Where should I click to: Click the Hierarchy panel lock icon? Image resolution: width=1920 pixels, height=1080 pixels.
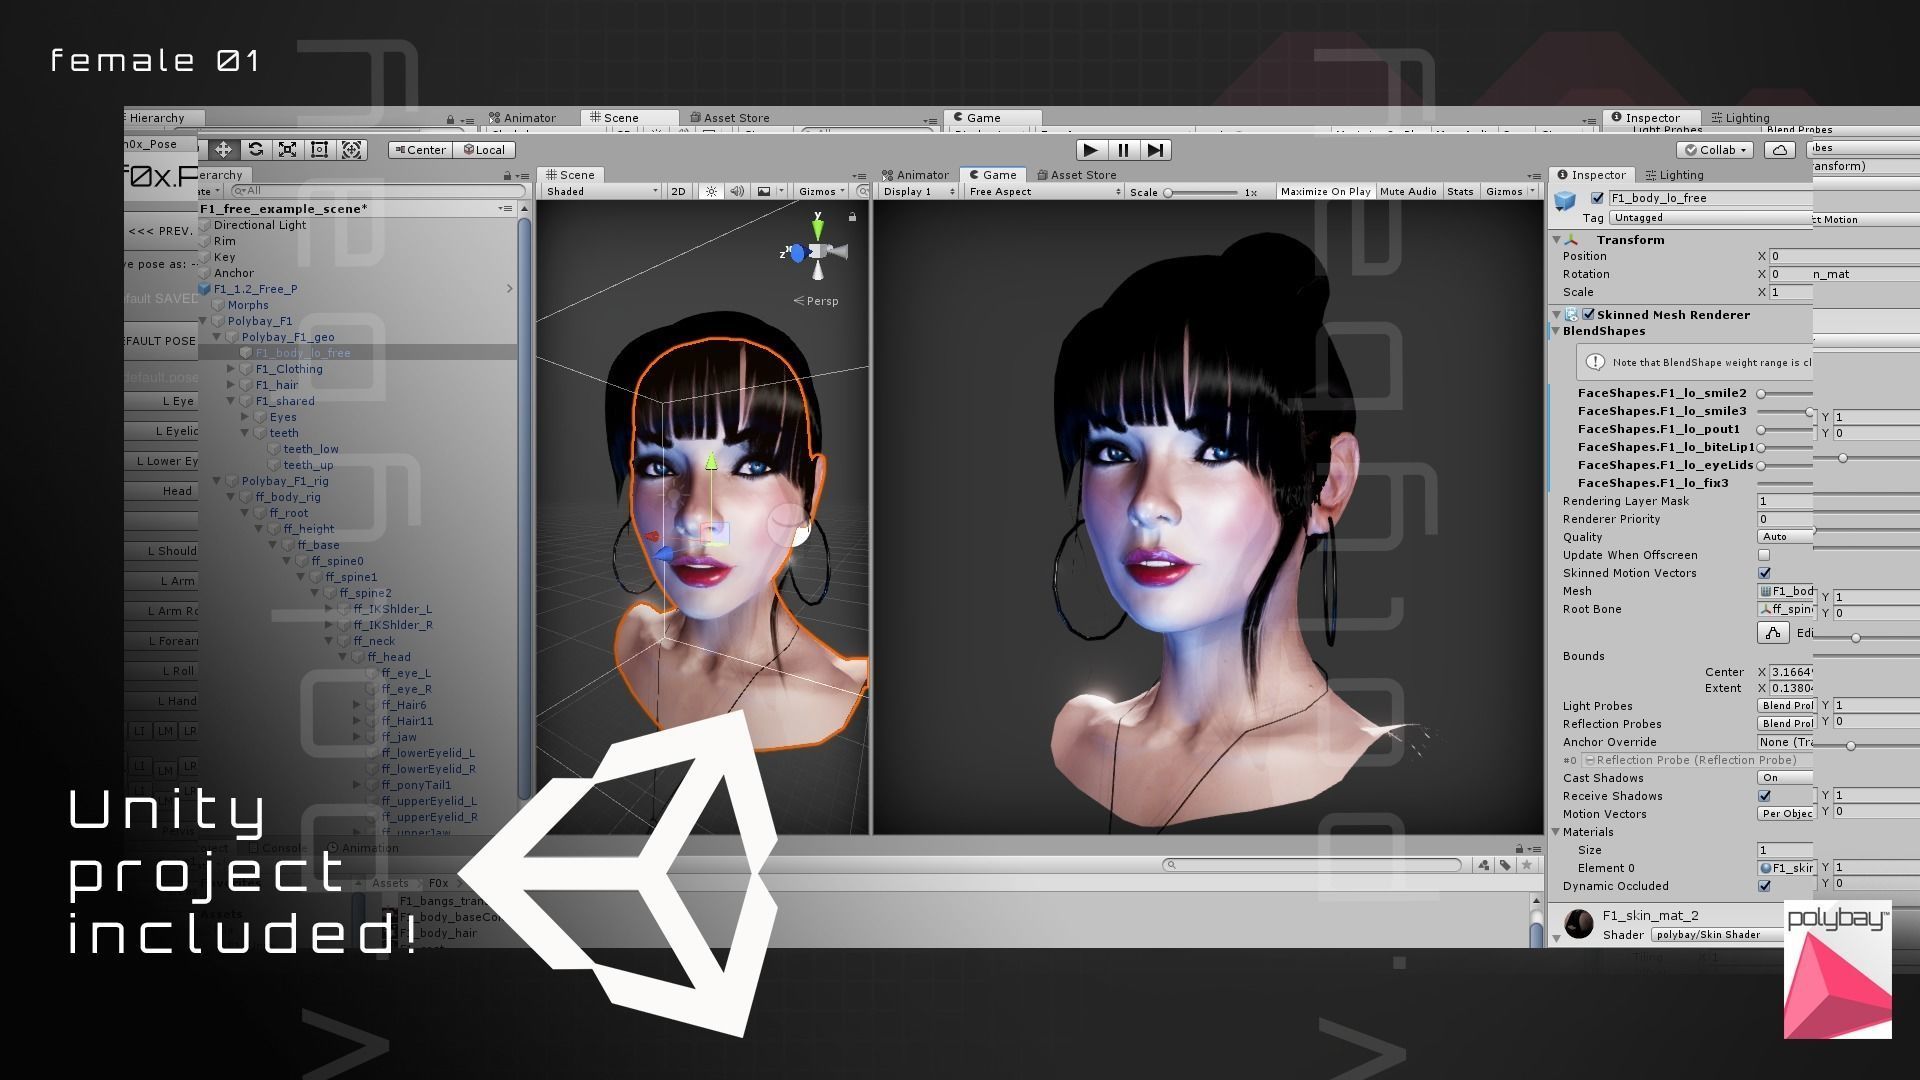[x=507, y=176]
